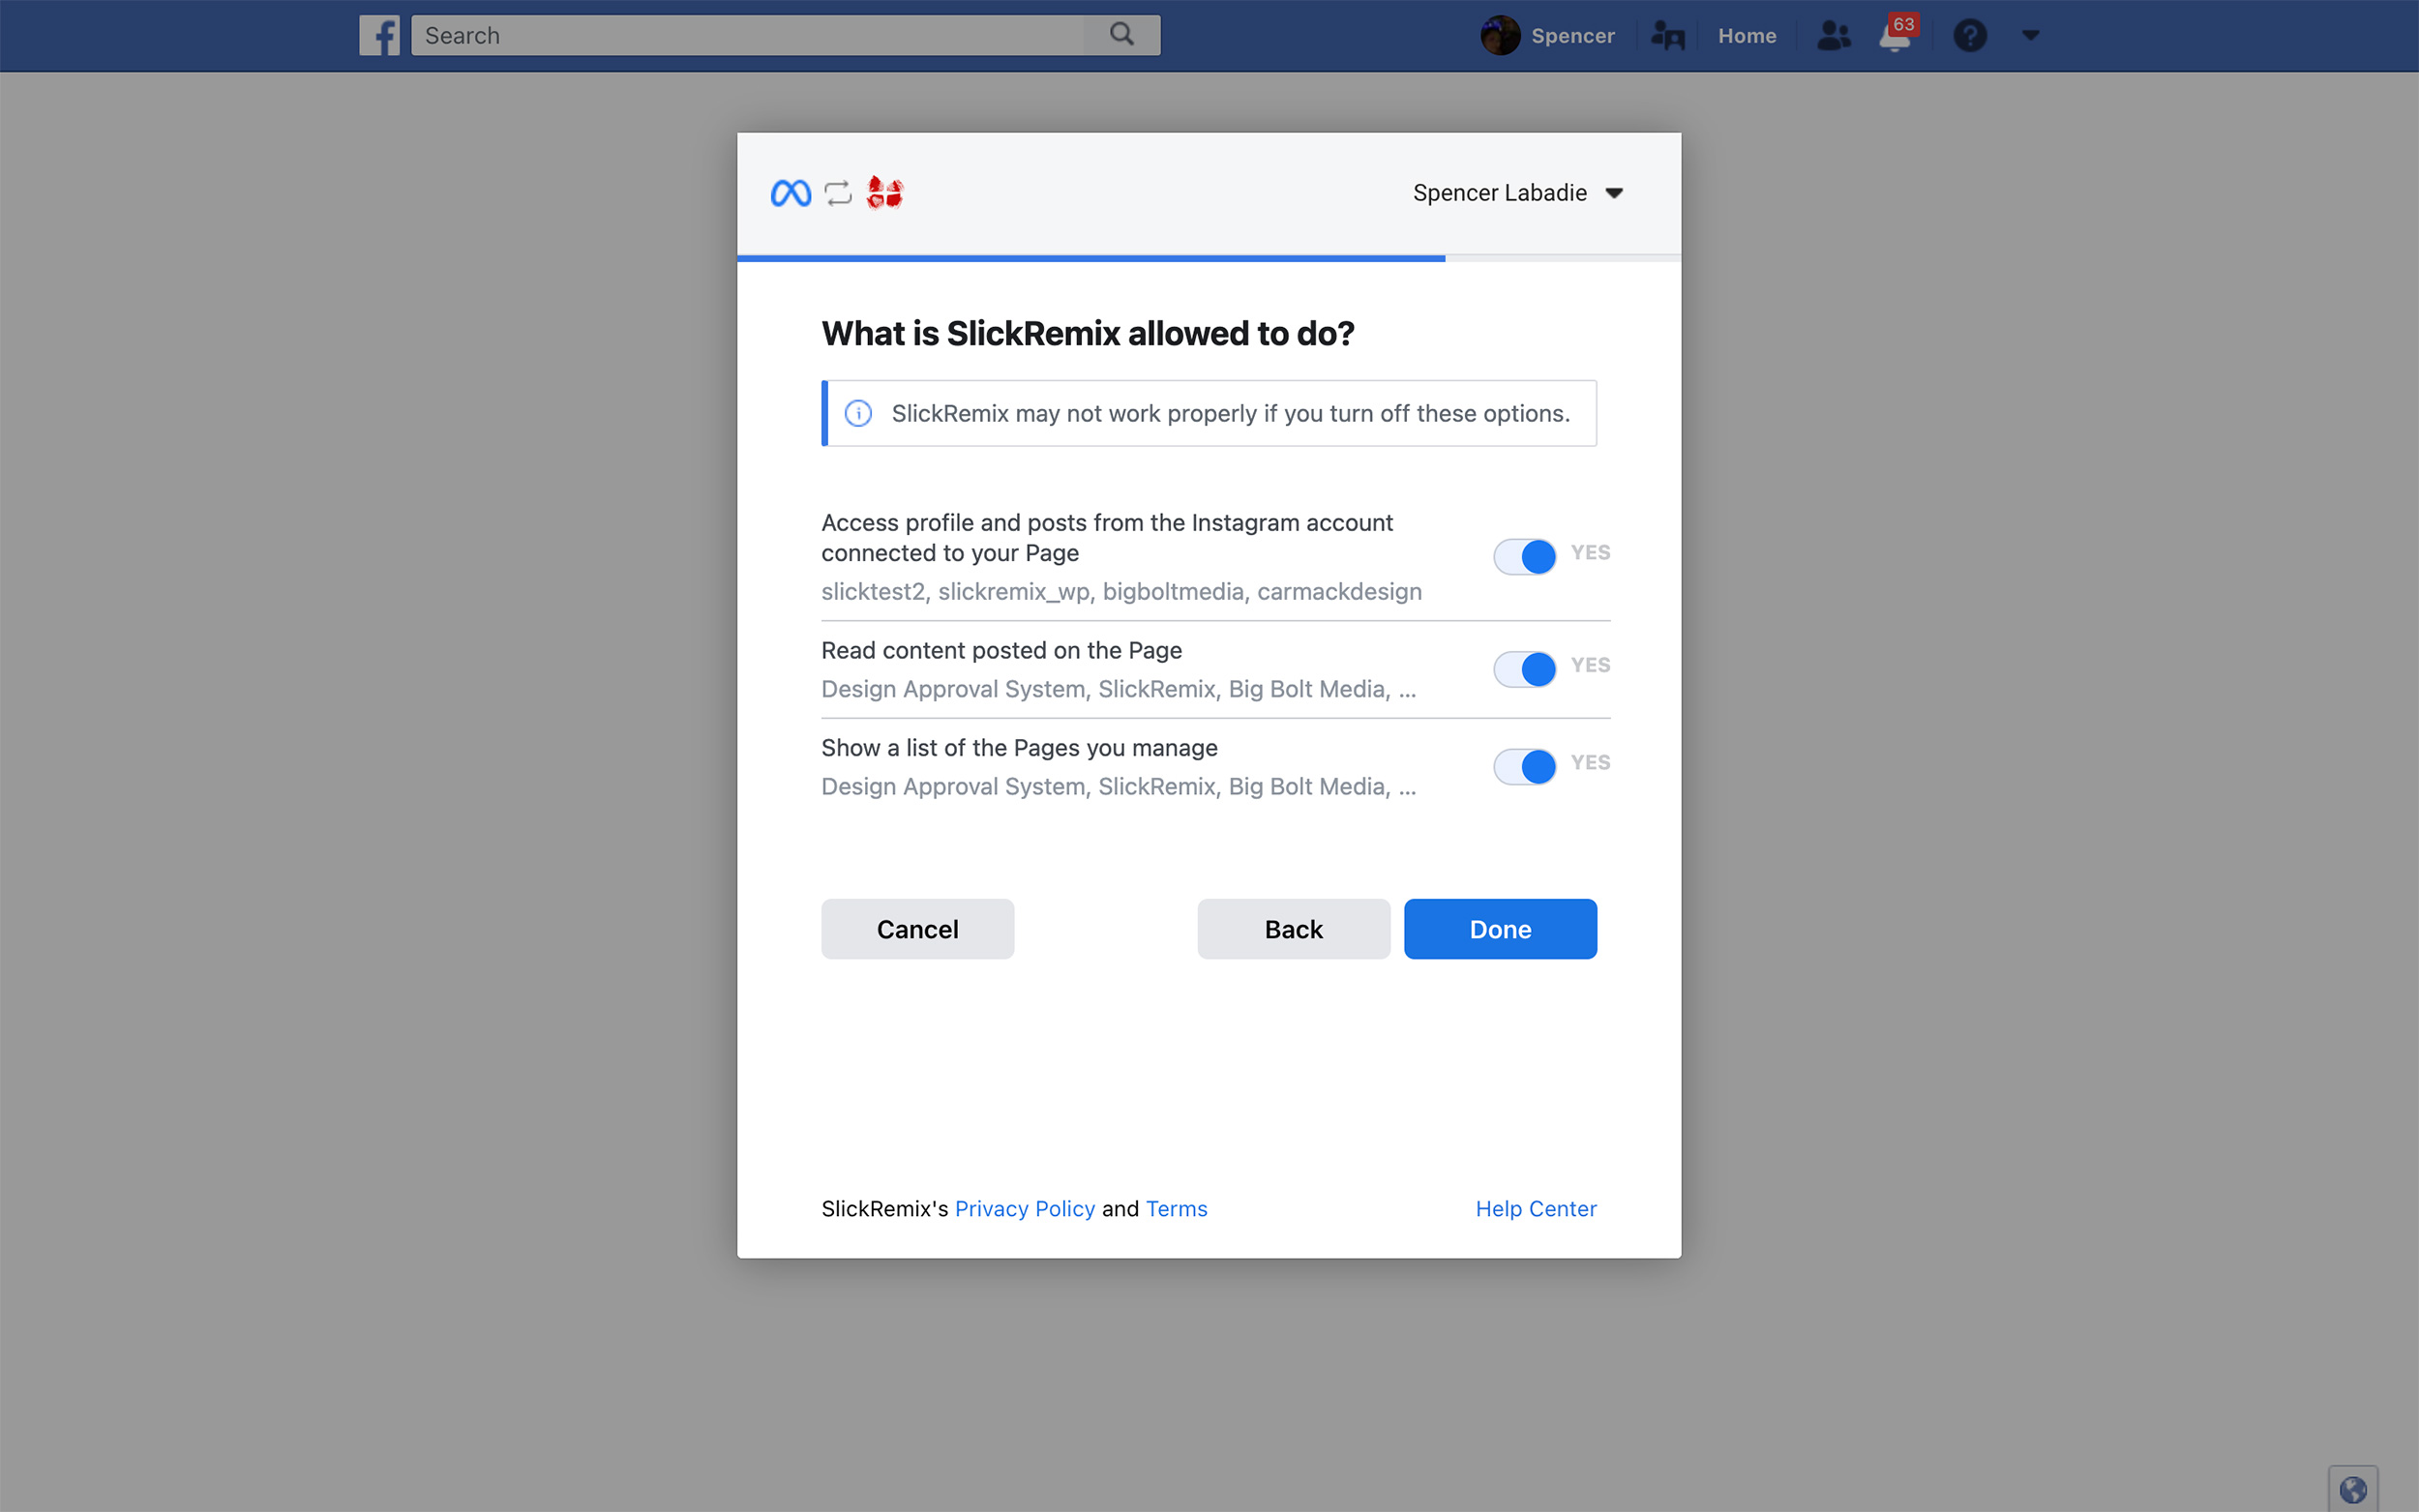
Task: Open SlickRemix's Privacy Policy link
Action: click(x=1024, y=1208)
